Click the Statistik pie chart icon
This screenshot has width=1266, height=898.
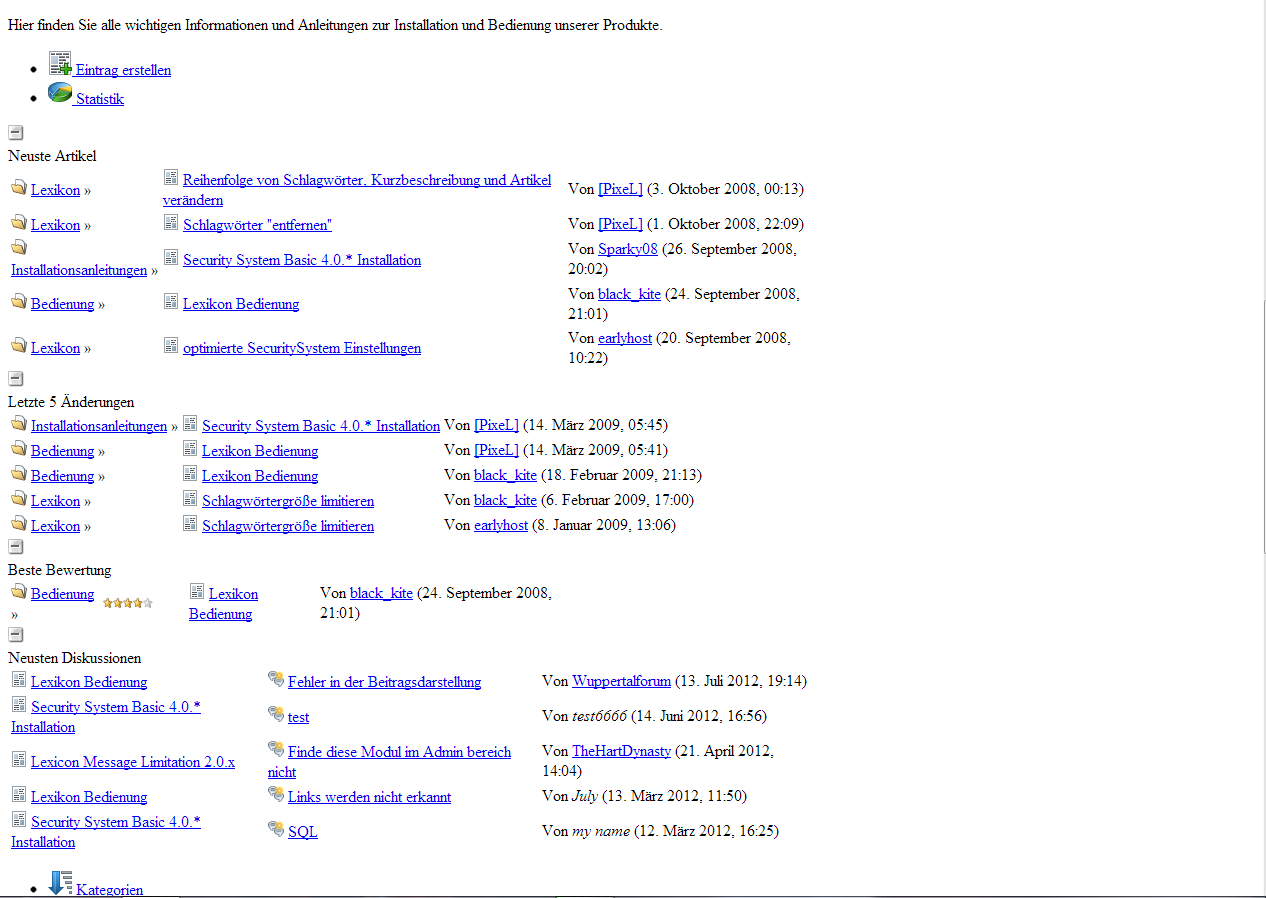coord(60,93)
